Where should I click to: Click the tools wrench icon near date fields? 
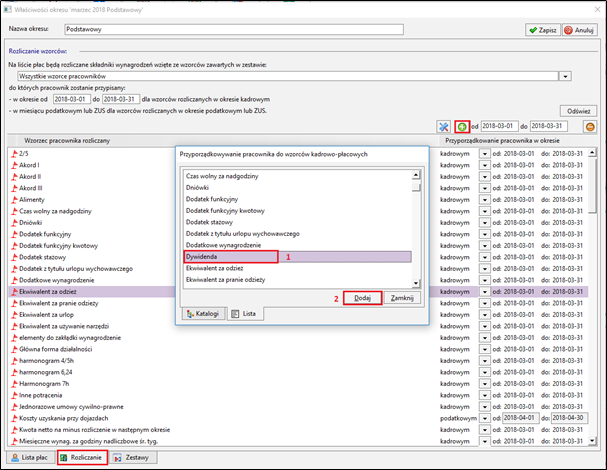pyautogui.click(x=444, y=127)
